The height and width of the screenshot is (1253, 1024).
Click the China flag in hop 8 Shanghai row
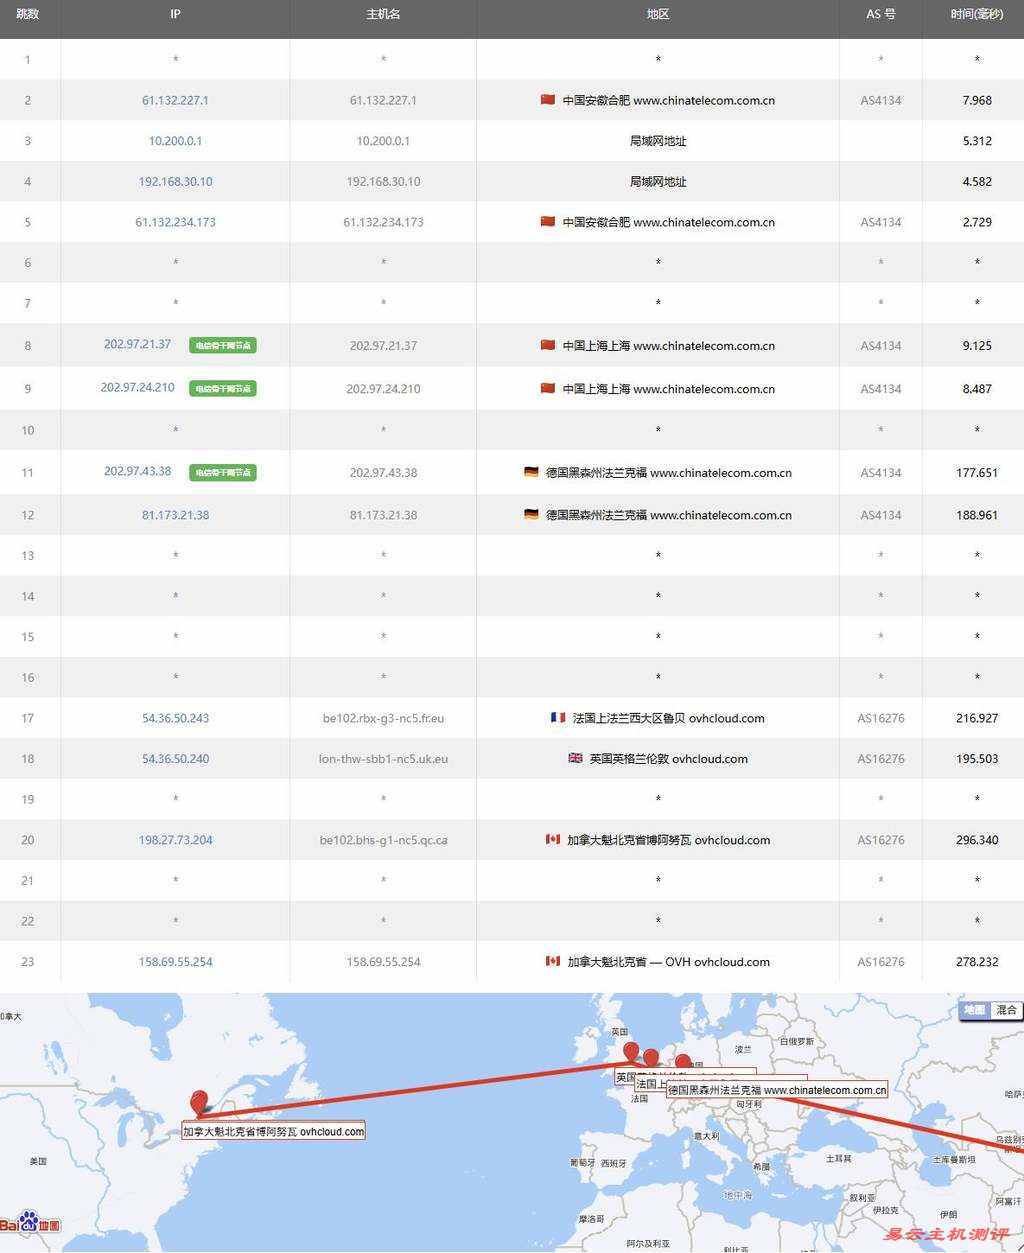(547, 345)
